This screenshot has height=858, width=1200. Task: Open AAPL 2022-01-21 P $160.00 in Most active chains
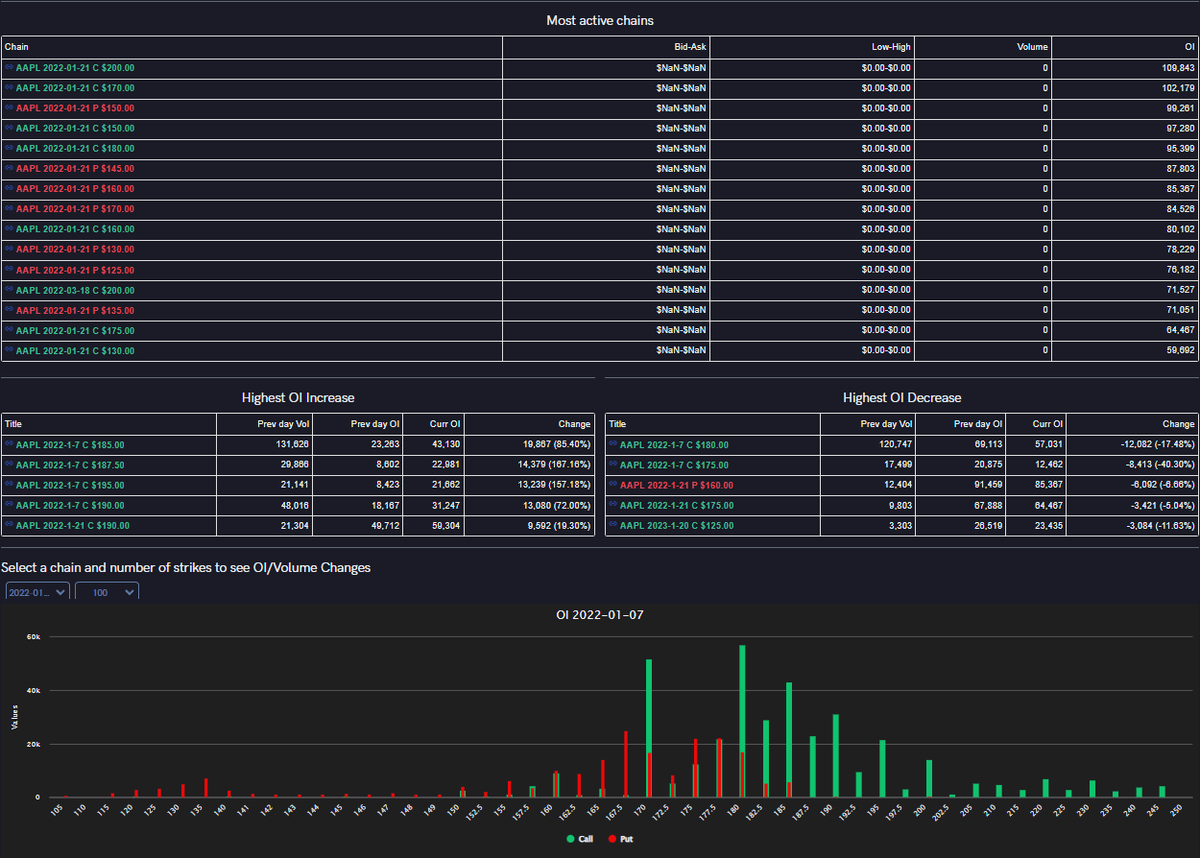[75, 189]
